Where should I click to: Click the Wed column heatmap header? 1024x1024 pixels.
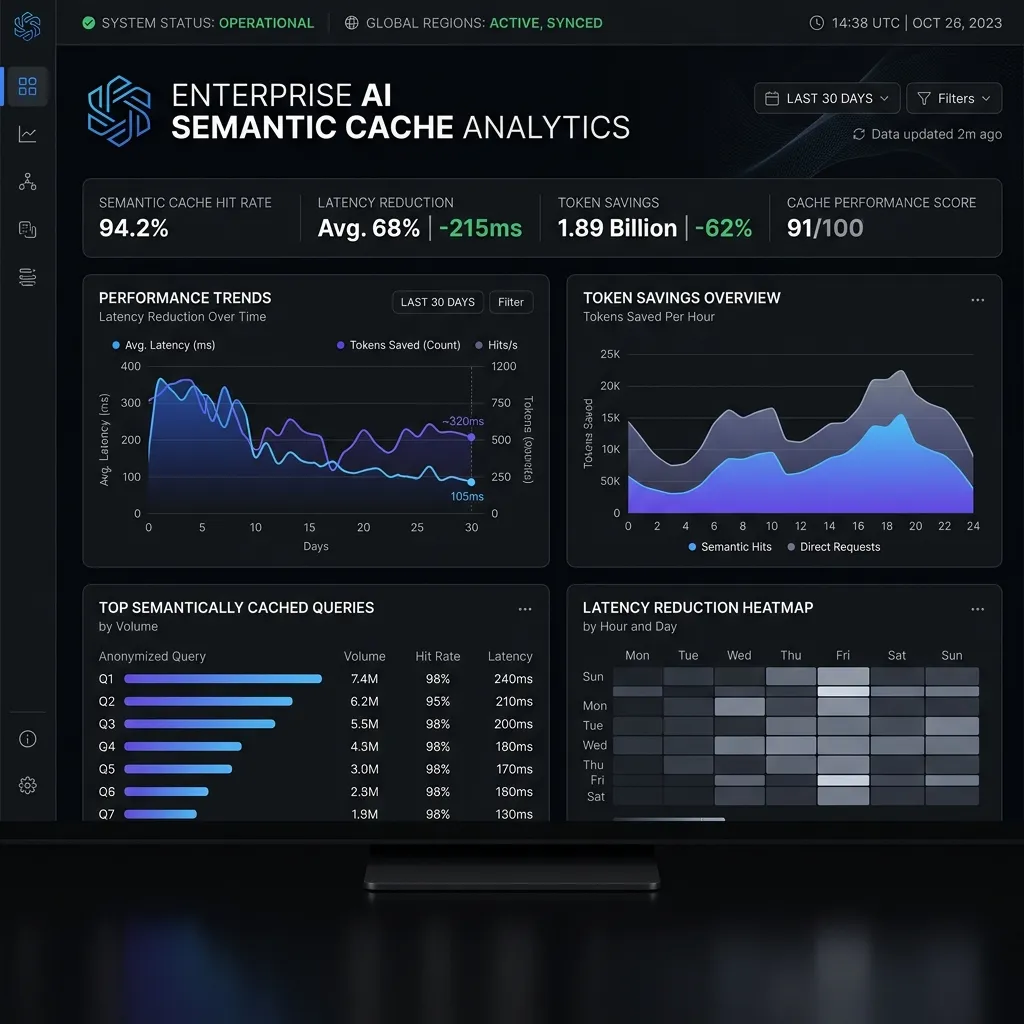click(739, 655)
